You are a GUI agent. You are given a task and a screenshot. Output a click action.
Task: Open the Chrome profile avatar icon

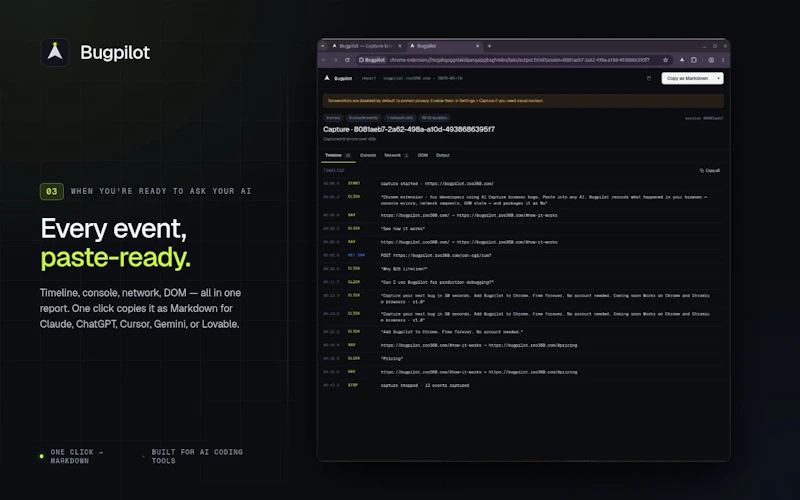pos(711,60)
